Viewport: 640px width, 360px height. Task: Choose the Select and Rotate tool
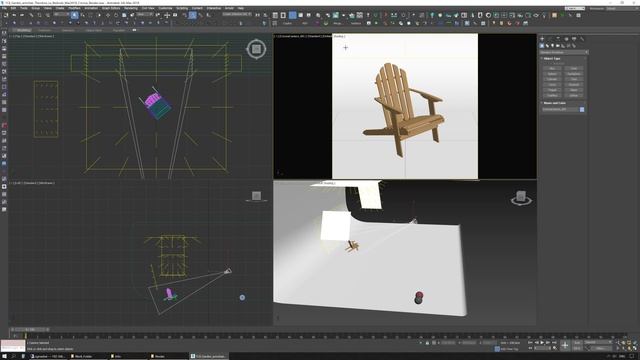click(116, 15)
